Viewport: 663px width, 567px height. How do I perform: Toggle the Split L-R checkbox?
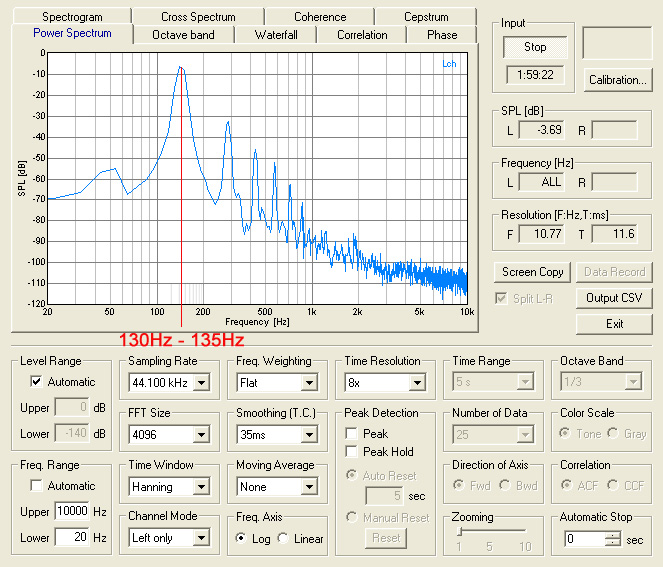[501, 299]
